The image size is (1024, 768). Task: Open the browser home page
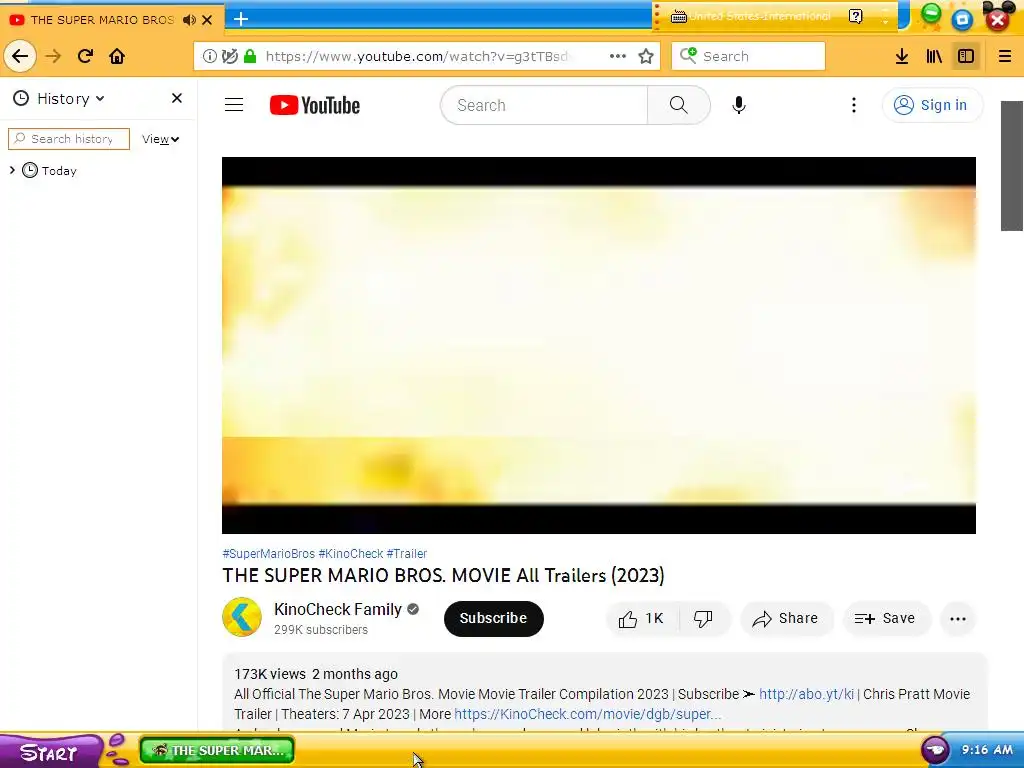point(117,56)
